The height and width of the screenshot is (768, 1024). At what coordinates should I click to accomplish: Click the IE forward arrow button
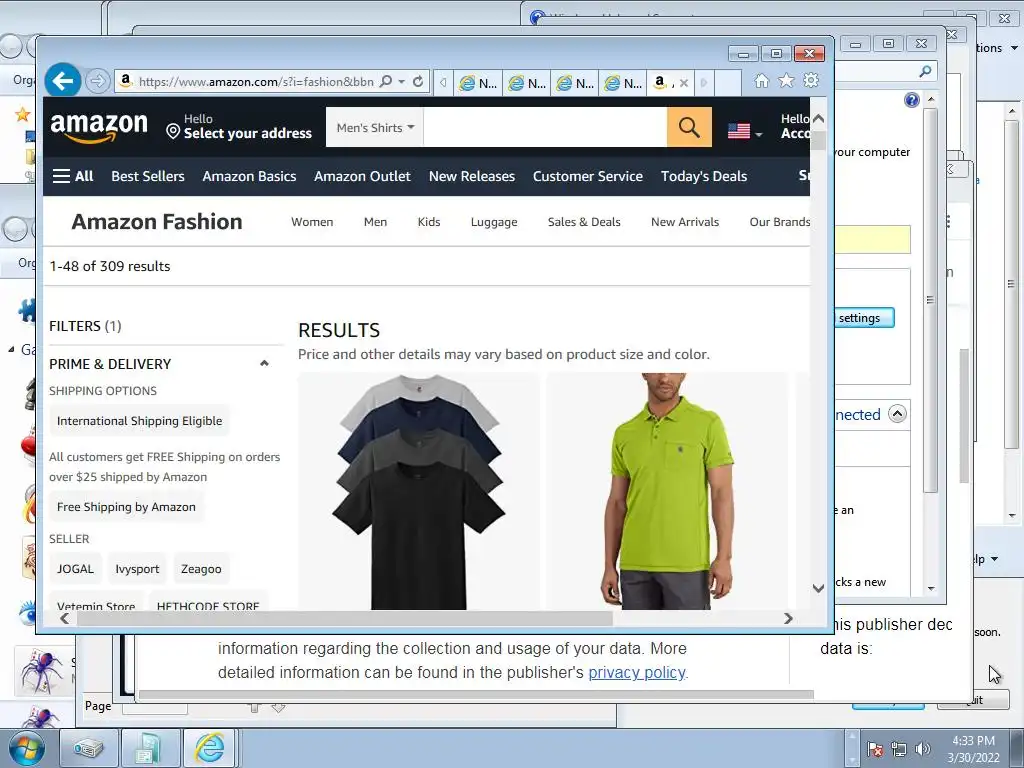tap(97, 81)
